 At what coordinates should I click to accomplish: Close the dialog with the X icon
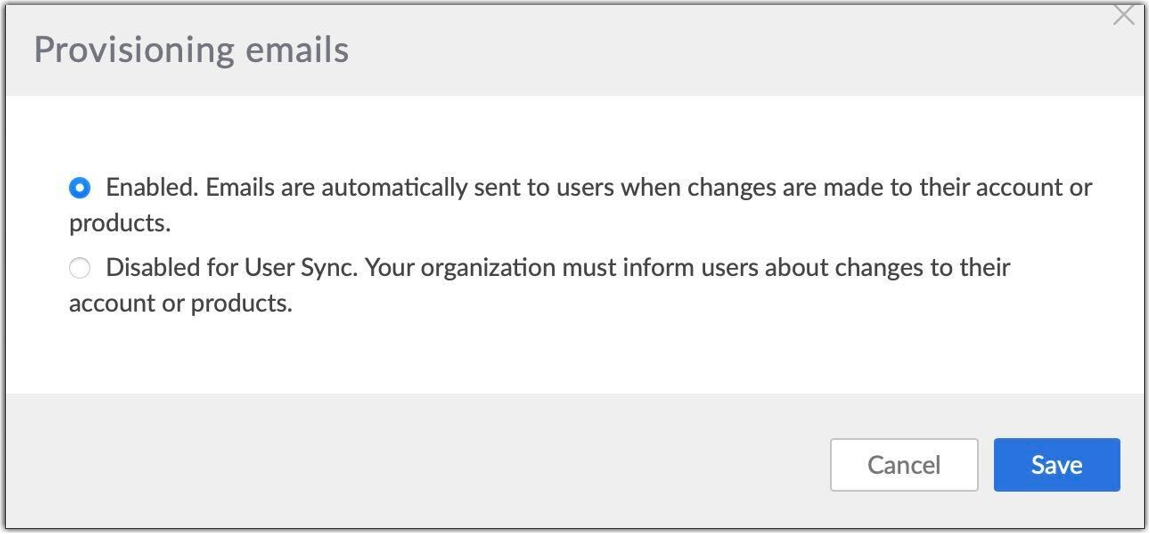pos(1124,17)
